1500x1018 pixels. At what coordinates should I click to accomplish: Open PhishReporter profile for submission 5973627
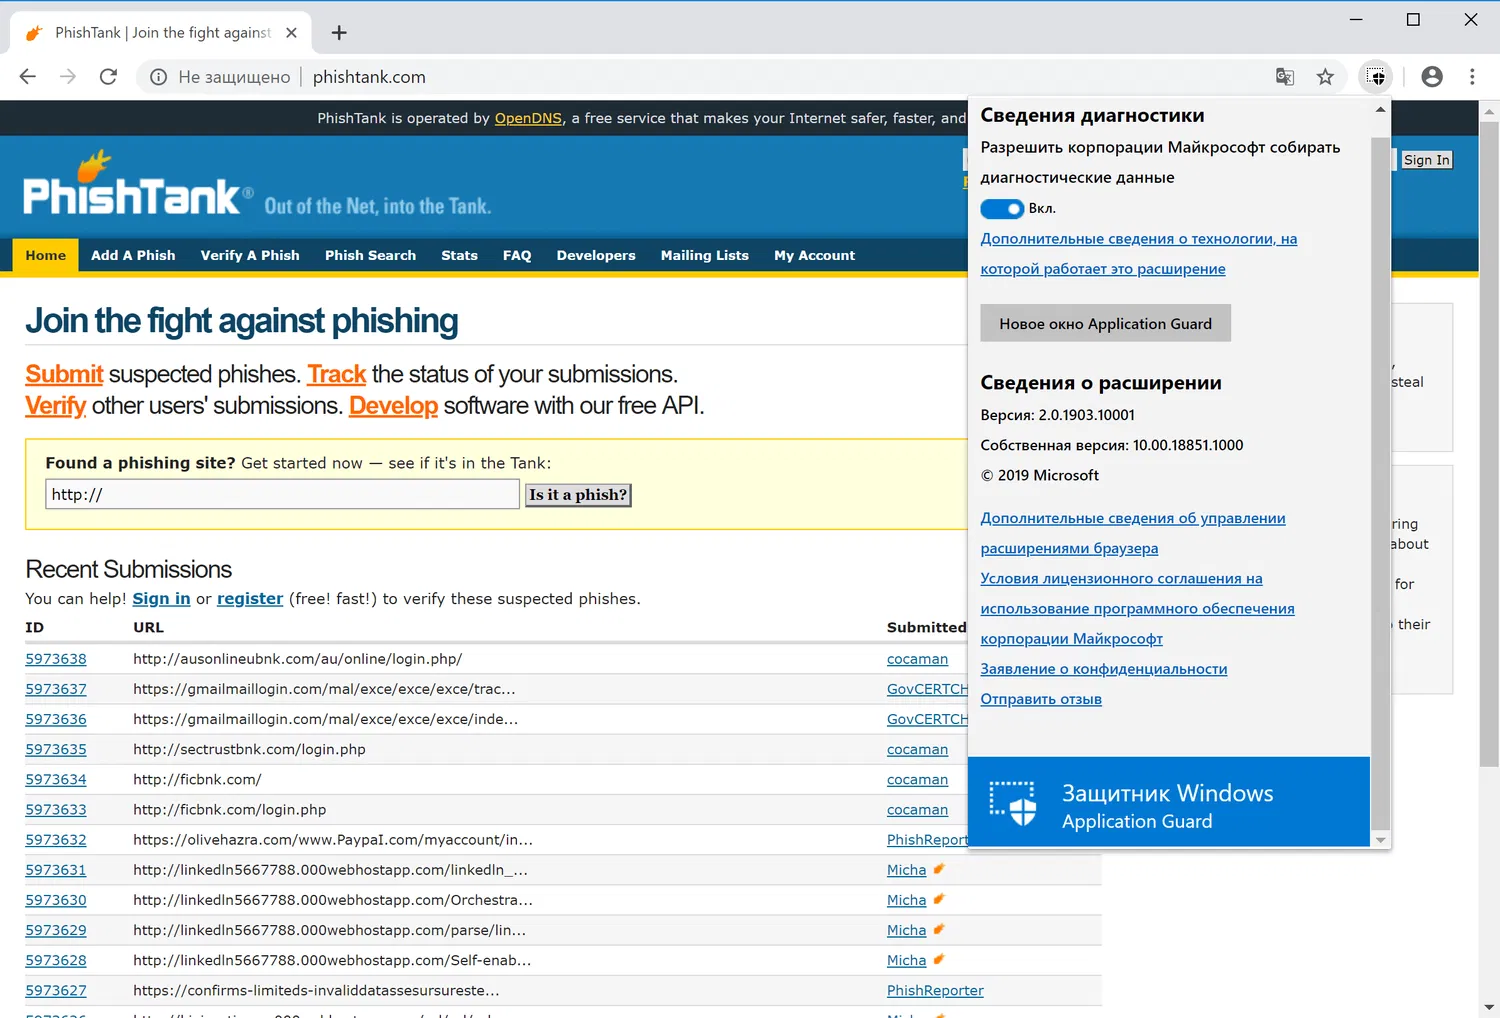(935, 990)
